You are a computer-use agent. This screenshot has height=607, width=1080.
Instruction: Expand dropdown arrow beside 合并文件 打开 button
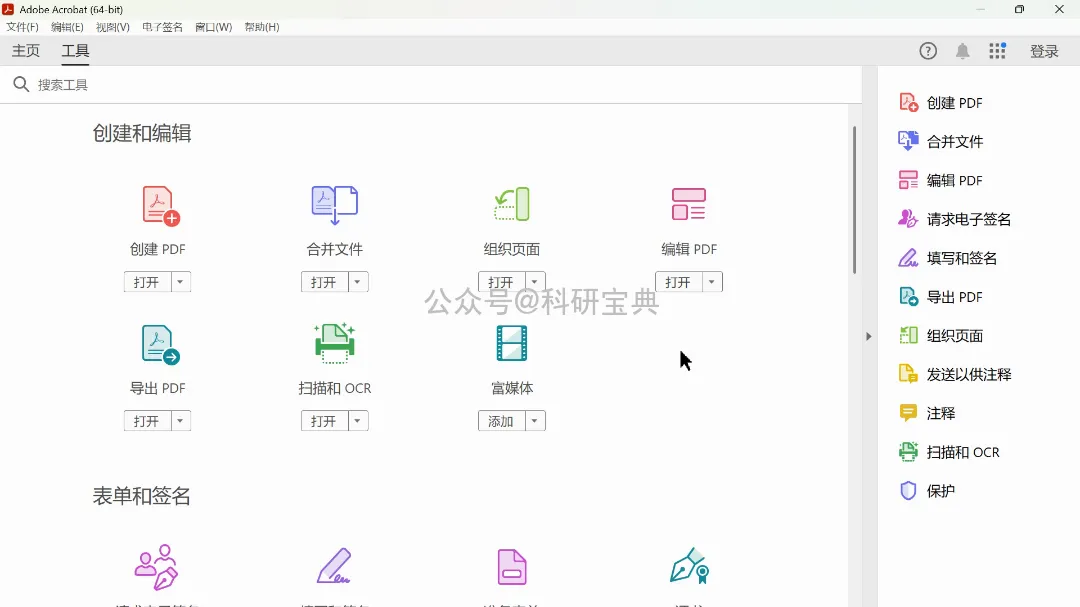click(357, 282)
